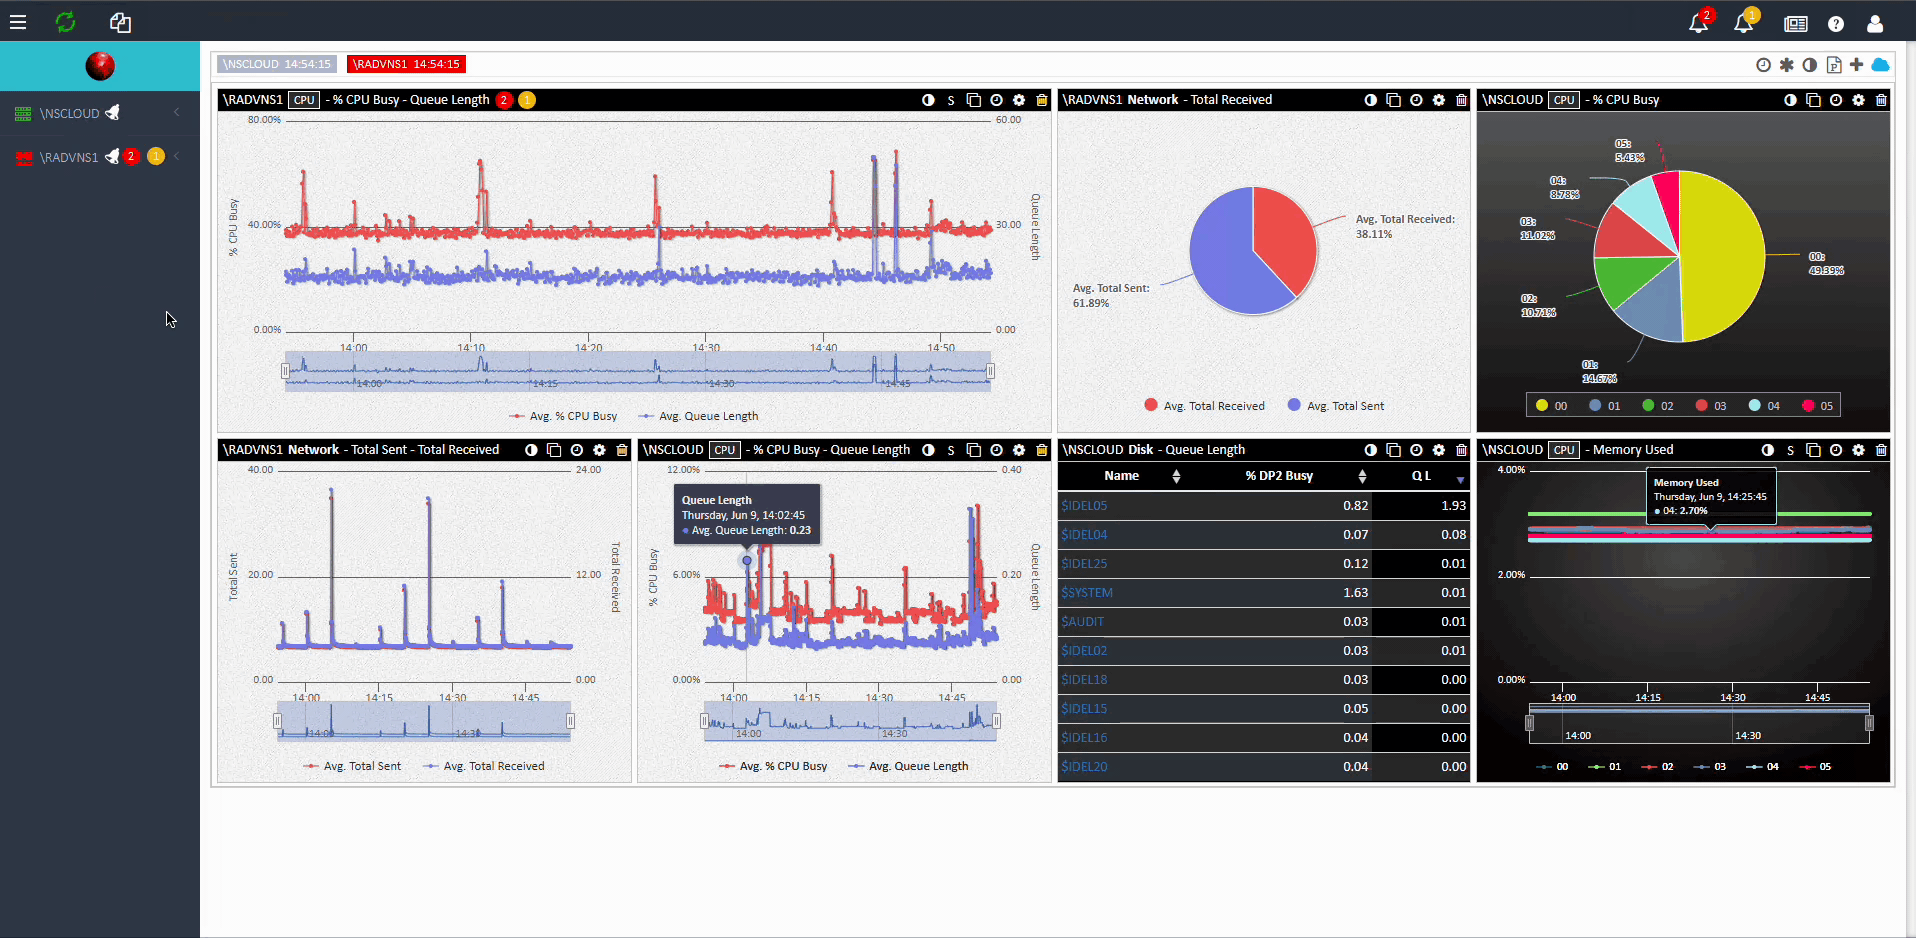Open the user profile icon
This screenshot has height=938, width=1916.
coord(1875,24)
